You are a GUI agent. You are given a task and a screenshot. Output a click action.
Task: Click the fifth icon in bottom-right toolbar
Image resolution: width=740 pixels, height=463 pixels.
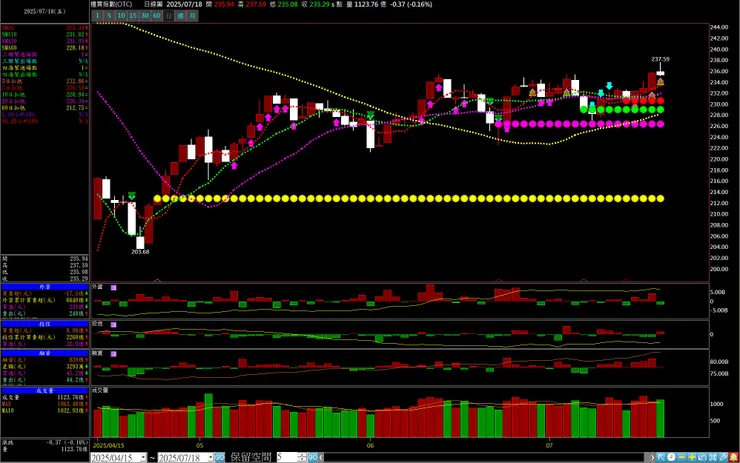tap(702, 457)
